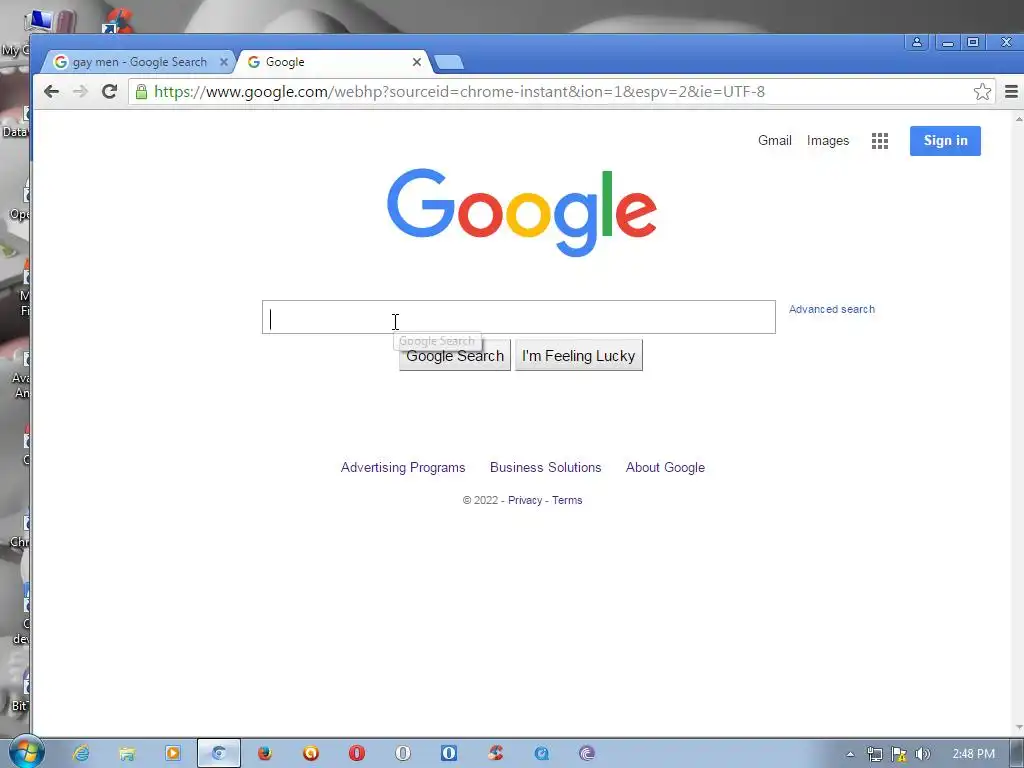The height and width of the screenshot is (768, 1024).
Task: Close the 'gay men - Google Search' tab
Action: (x=223, y=62)
